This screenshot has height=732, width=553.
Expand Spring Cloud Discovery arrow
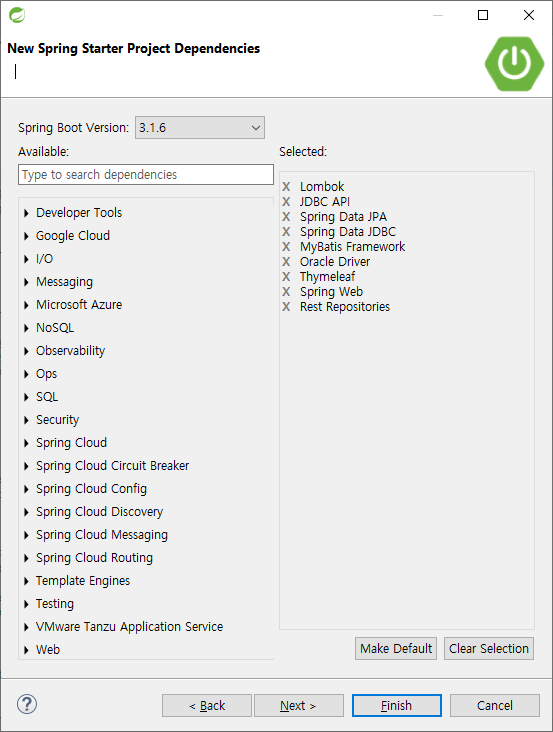pos(26,512)
